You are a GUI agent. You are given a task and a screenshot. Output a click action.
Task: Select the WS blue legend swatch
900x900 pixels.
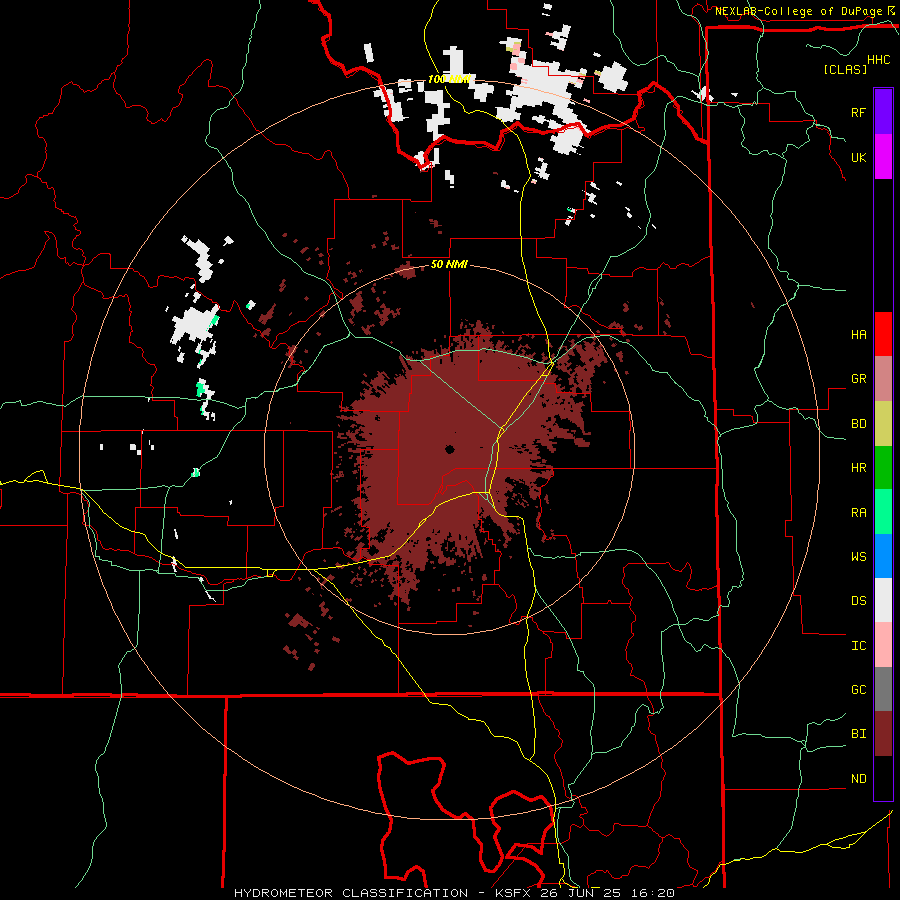pos(883,556)
